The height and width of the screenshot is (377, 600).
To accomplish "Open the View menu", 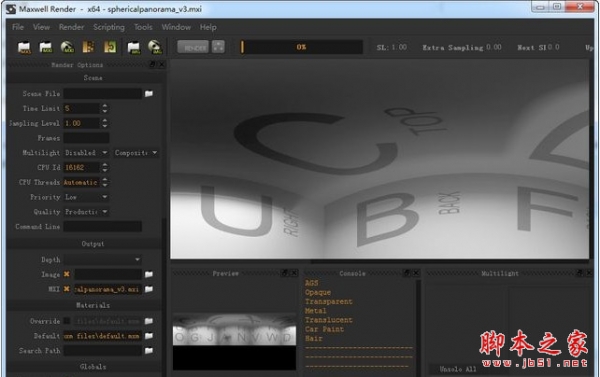I will click(41, 27).
